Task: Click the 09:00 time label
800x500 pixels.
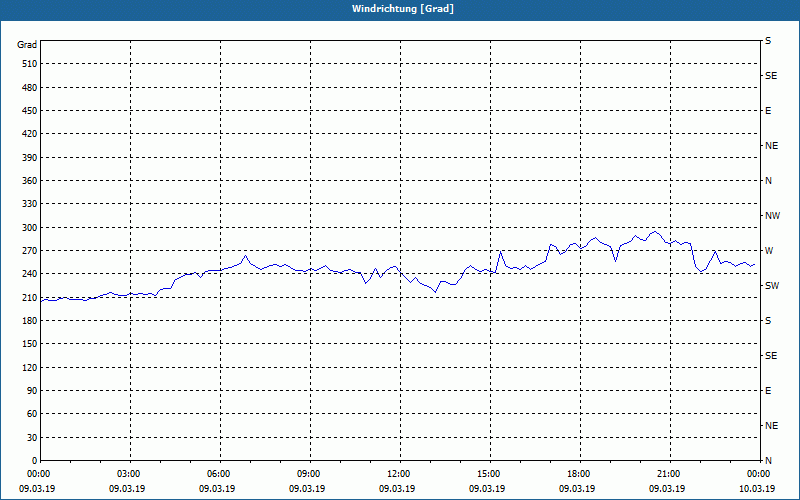Action: (x=310, y=474)
